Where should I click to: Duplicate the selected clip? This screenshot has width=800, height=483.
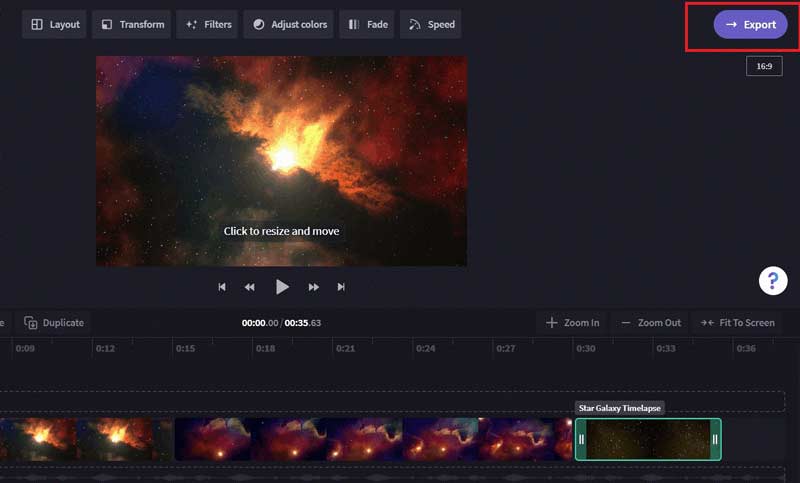click(x=54, y=323)
